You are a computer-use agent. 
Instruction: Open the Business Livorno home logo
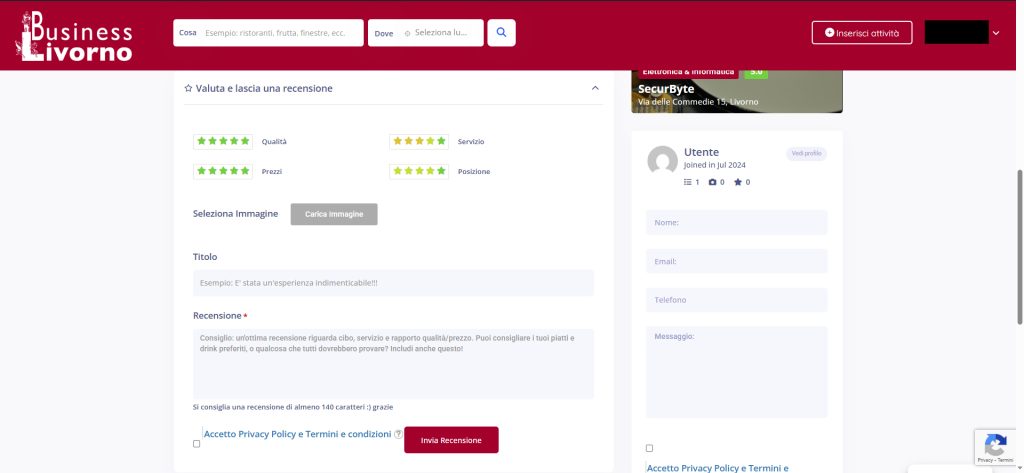tap(75, 35)
